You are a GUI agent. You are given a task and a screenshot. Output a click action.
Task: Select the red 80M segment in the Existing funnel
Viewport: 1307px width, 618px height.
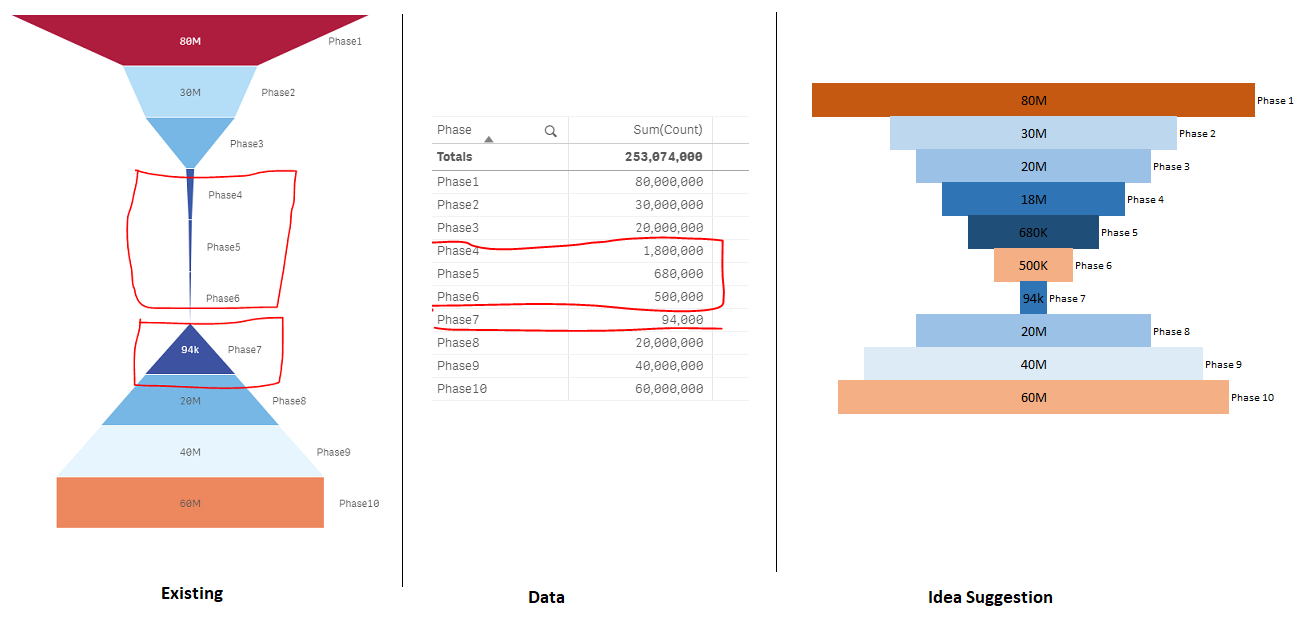(190, 40)
